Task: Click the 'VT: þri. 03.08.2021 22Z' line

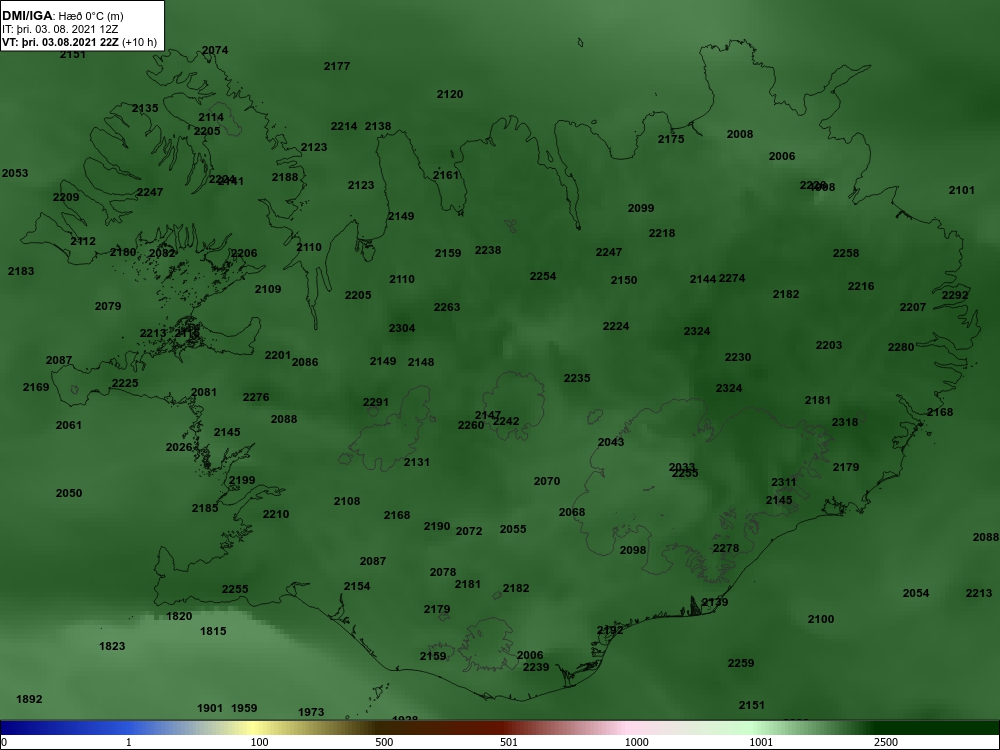Action: point(60,42)
